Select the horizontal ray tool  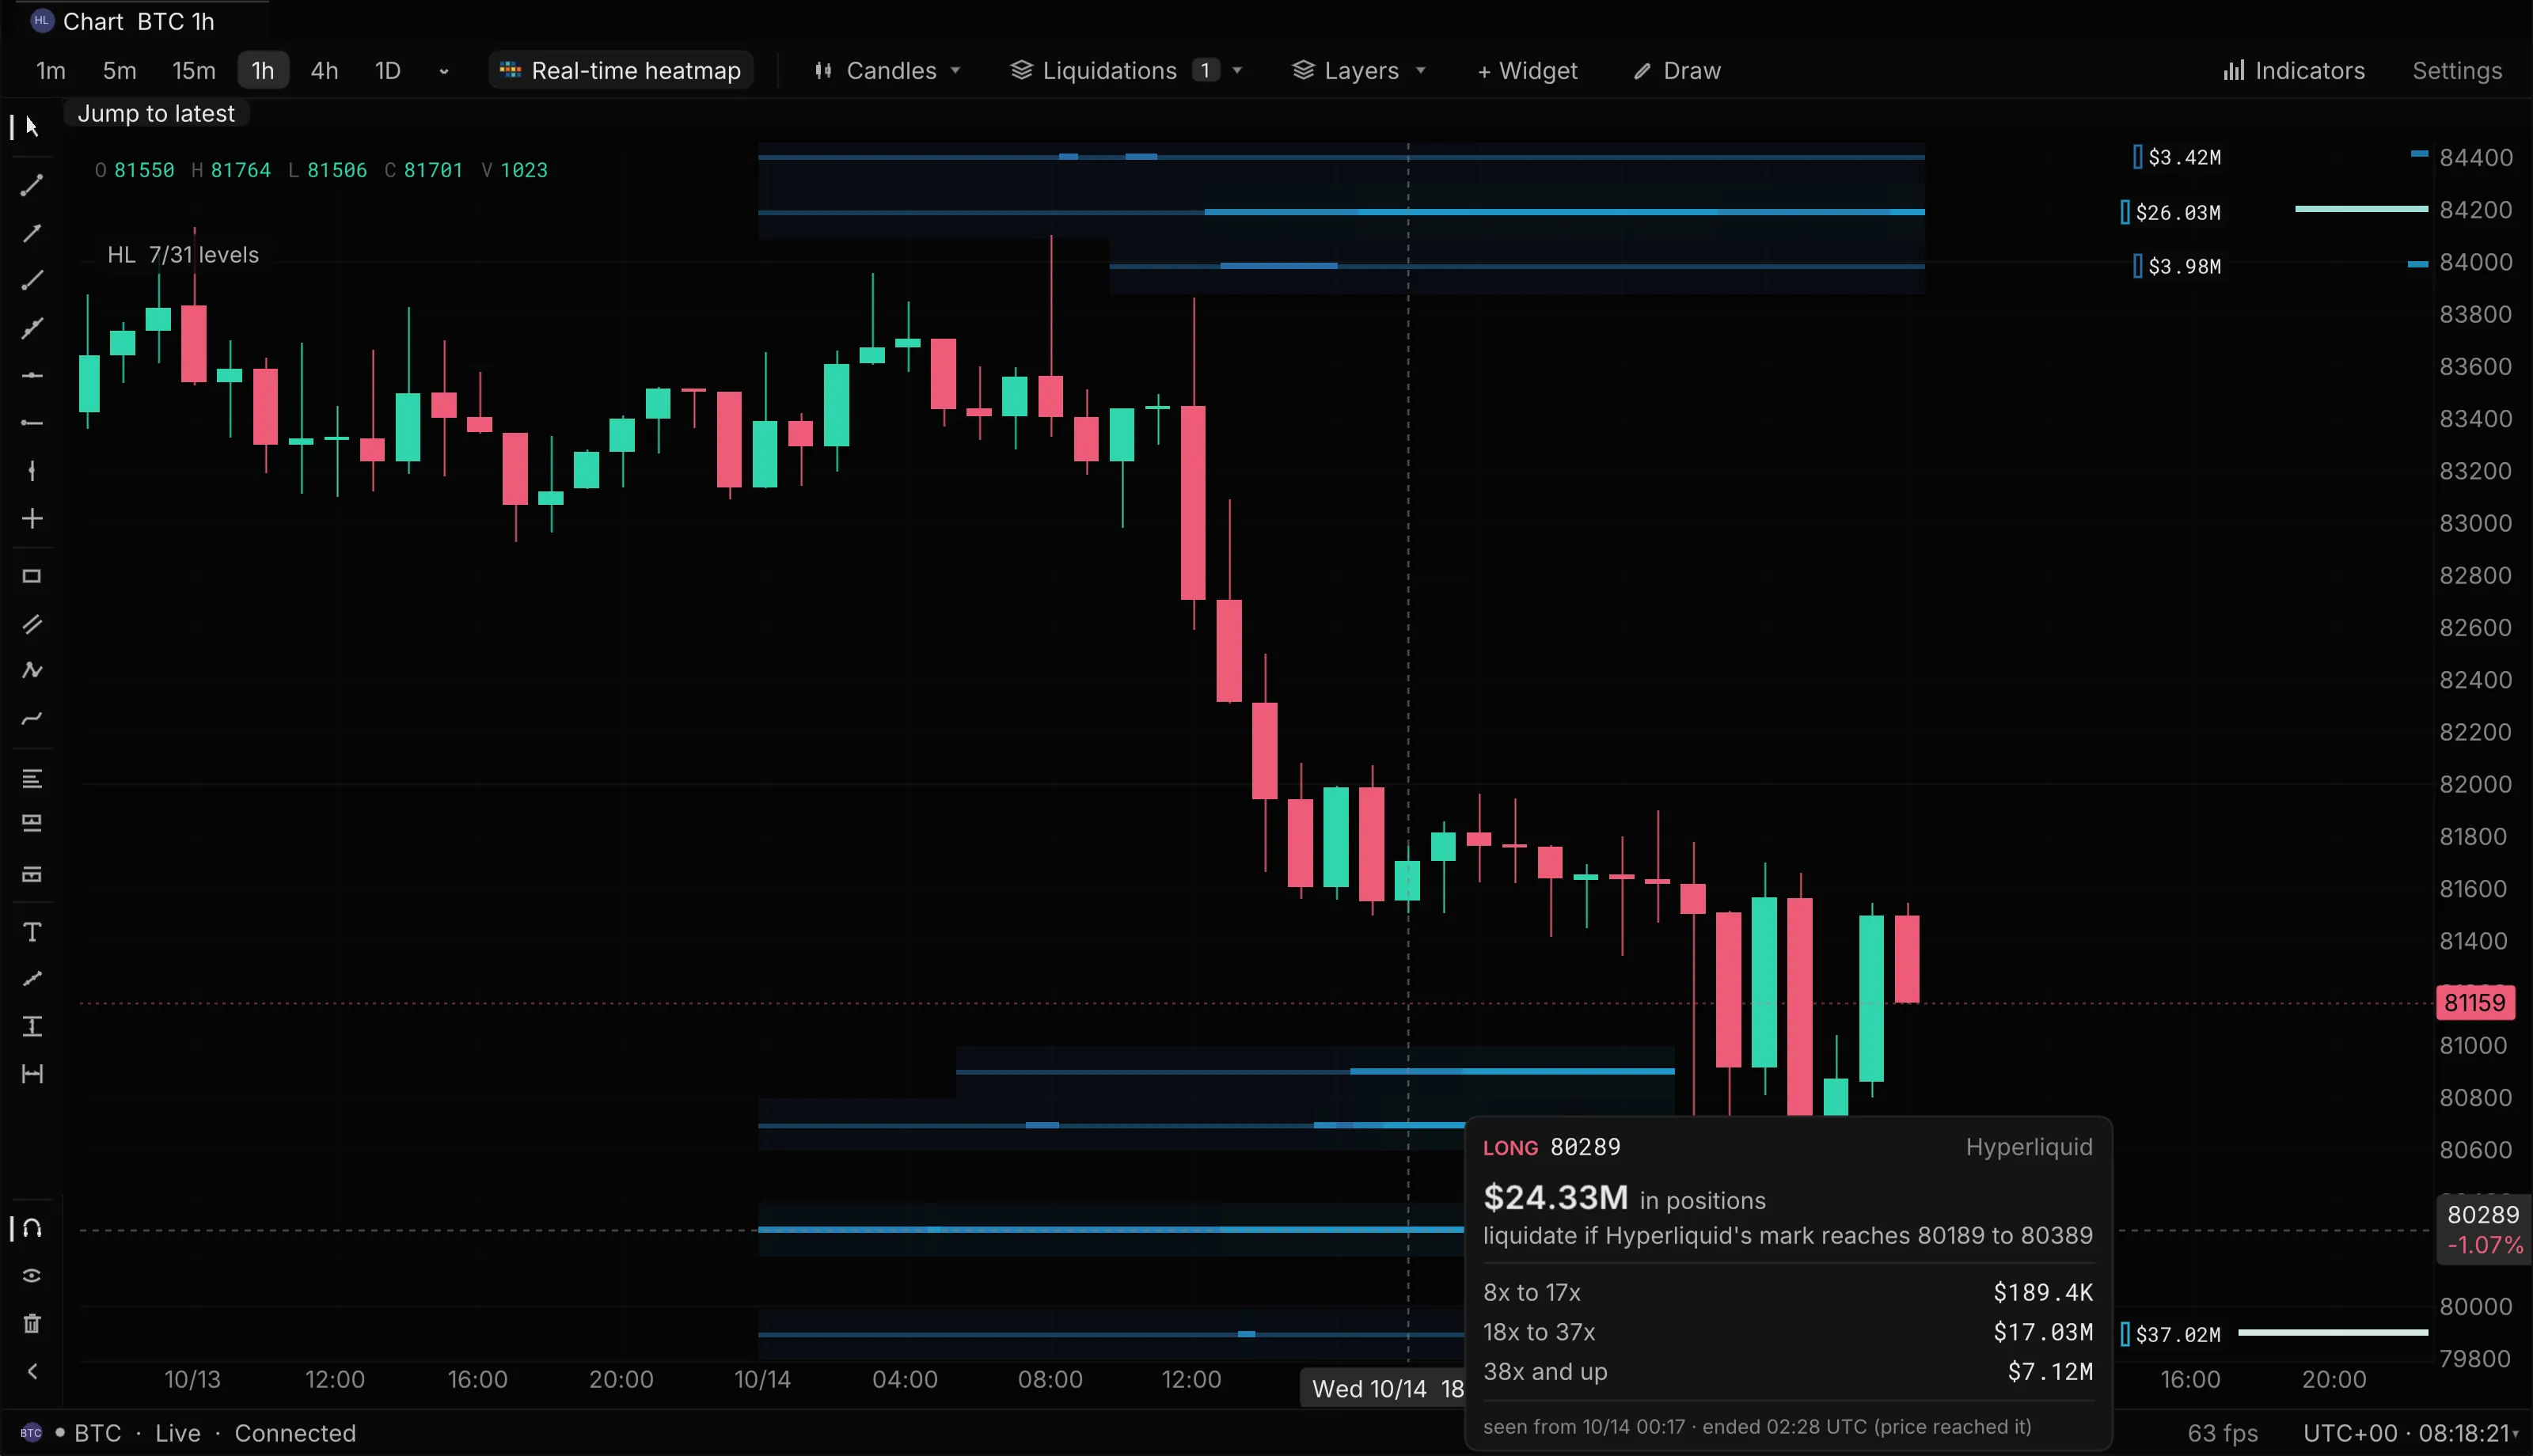(x=32, y=423)
